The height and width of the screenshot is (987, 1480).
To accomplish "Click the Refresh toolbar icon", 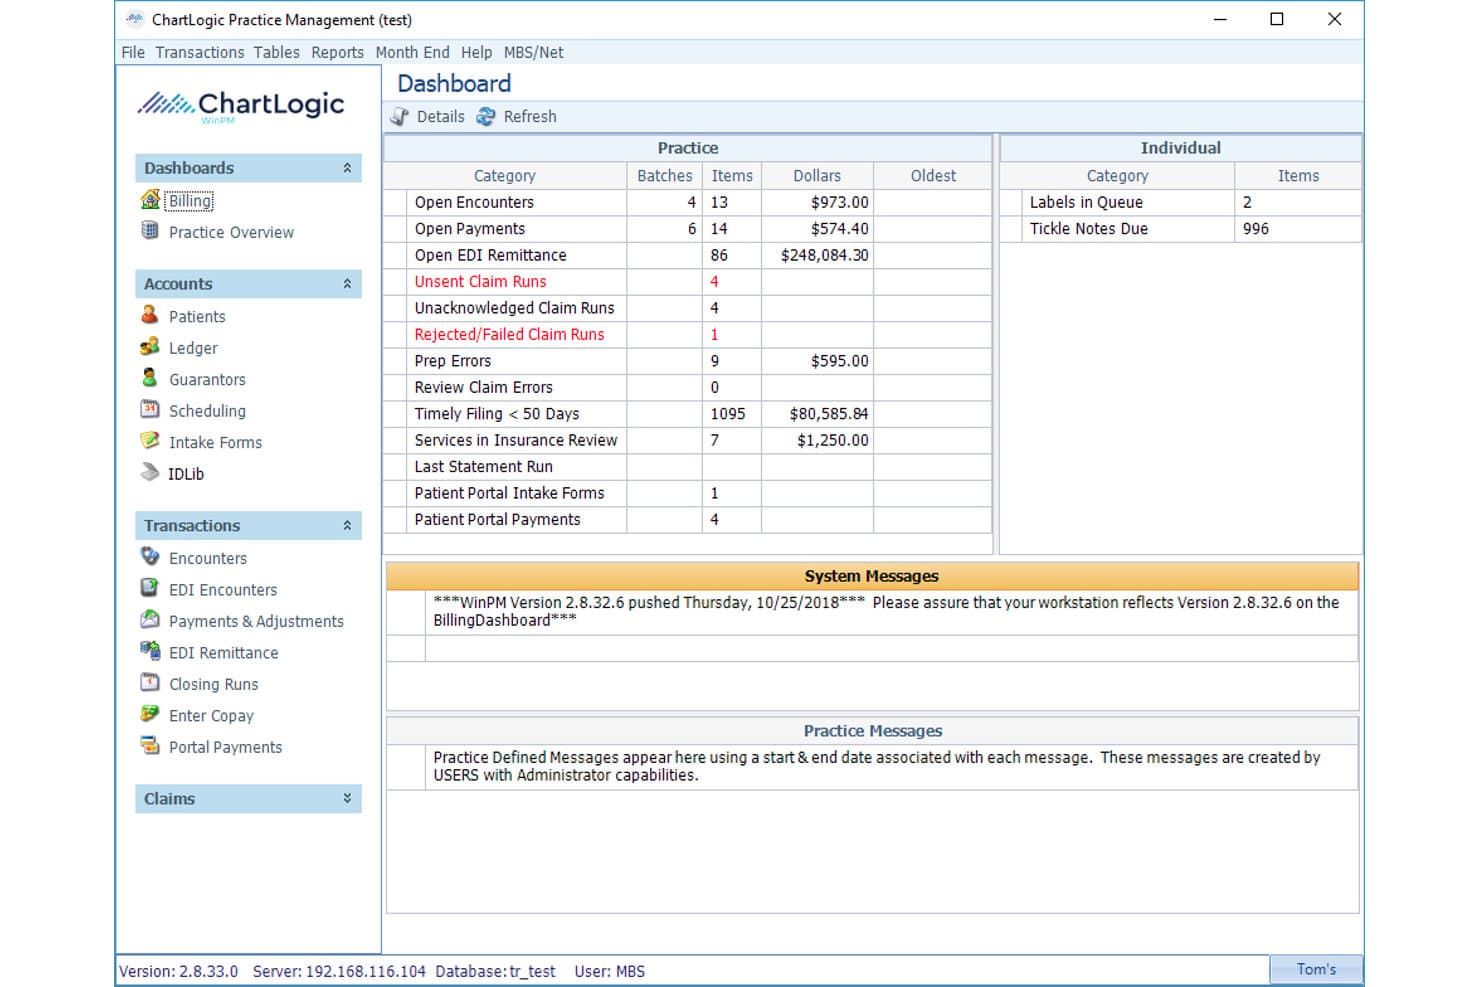I will click(x=486, y=116).
